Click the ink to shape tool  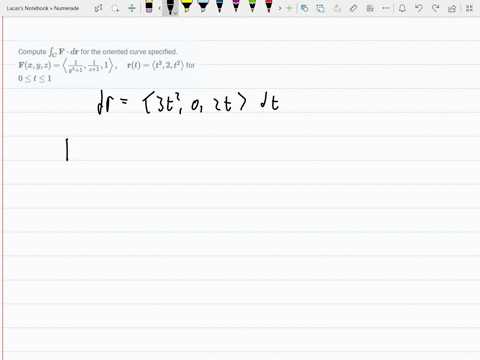tap(321, 8)
